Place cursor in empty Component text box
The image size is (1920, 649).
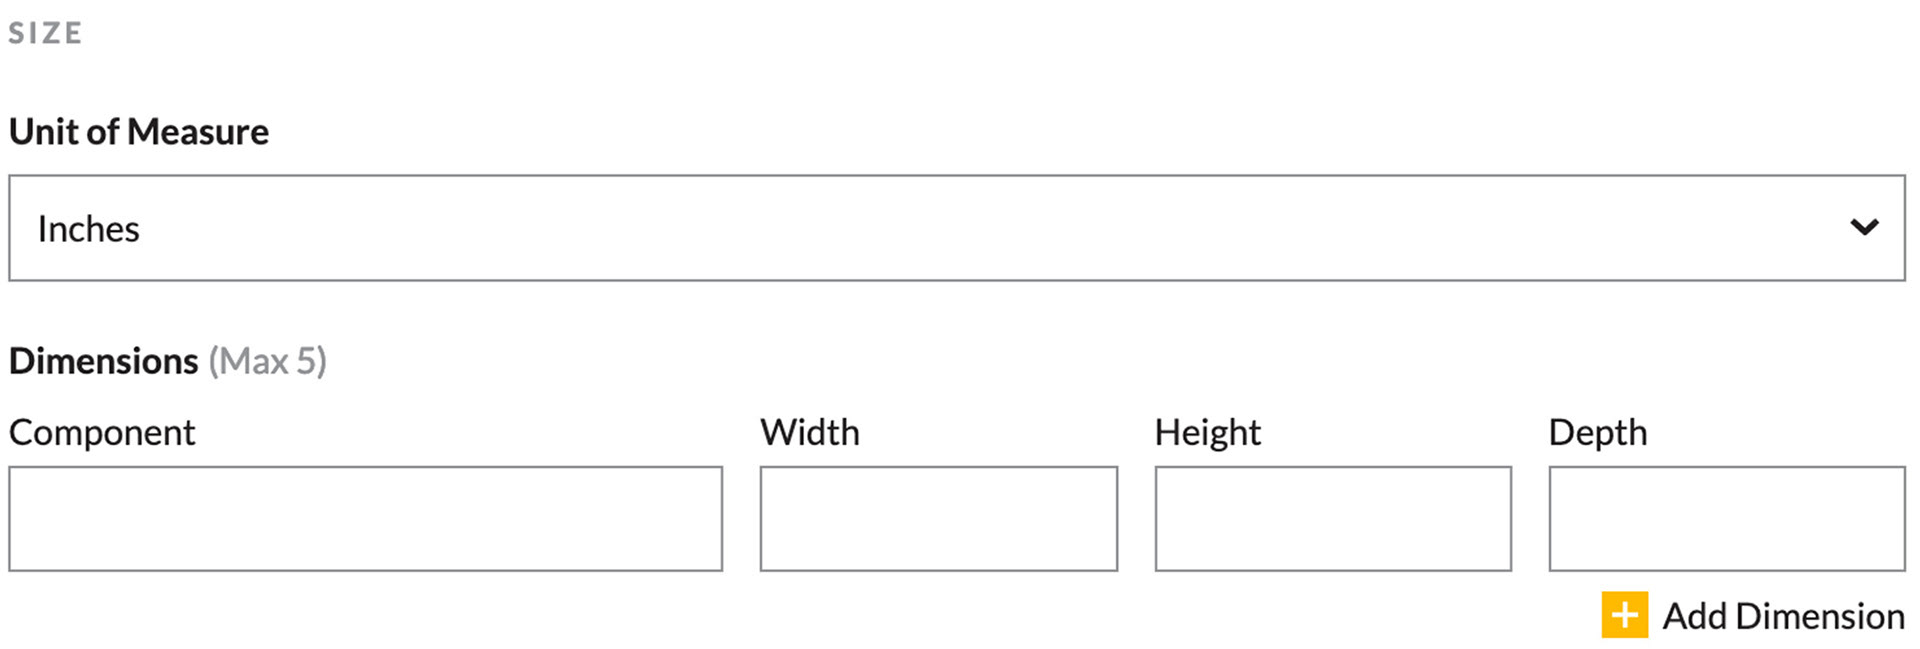(x=366, y=519)
